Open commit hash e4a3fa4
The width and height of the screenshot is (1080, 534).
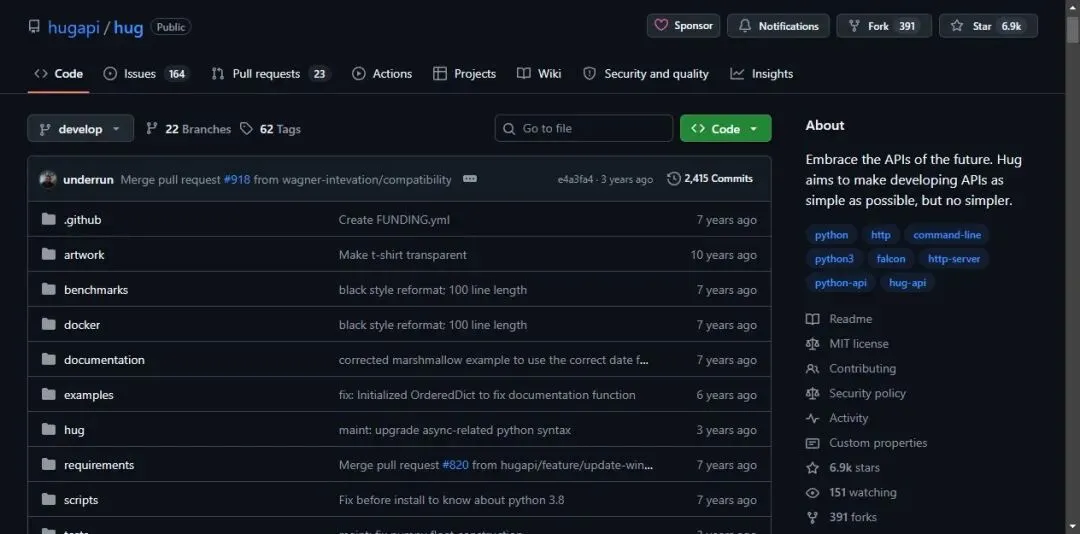575,179
